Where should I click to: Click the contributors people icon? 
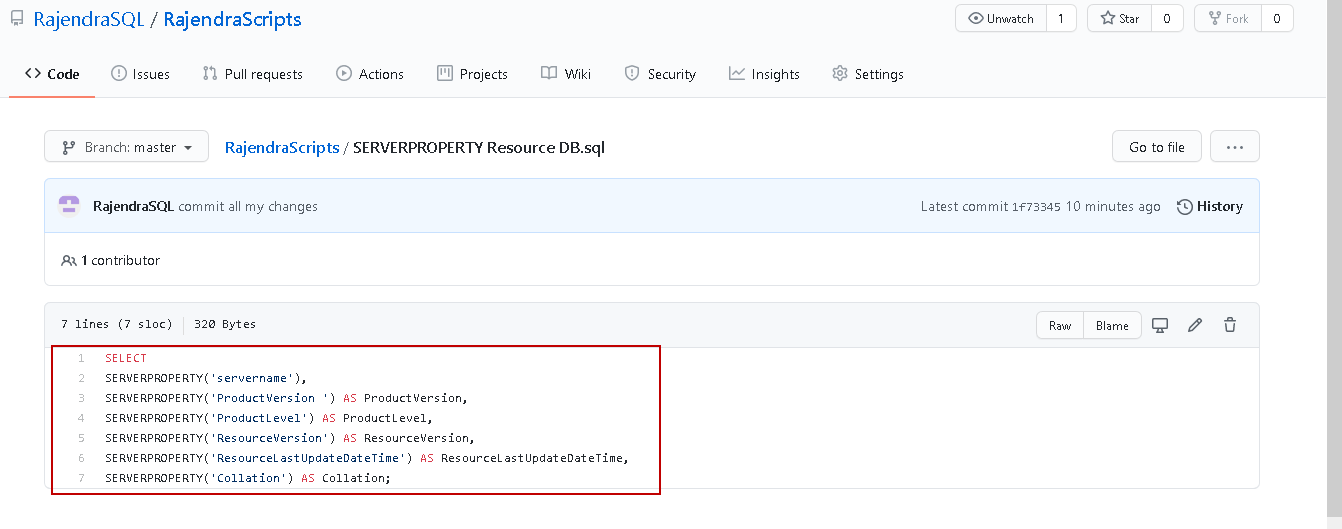(x=69, y=260)
